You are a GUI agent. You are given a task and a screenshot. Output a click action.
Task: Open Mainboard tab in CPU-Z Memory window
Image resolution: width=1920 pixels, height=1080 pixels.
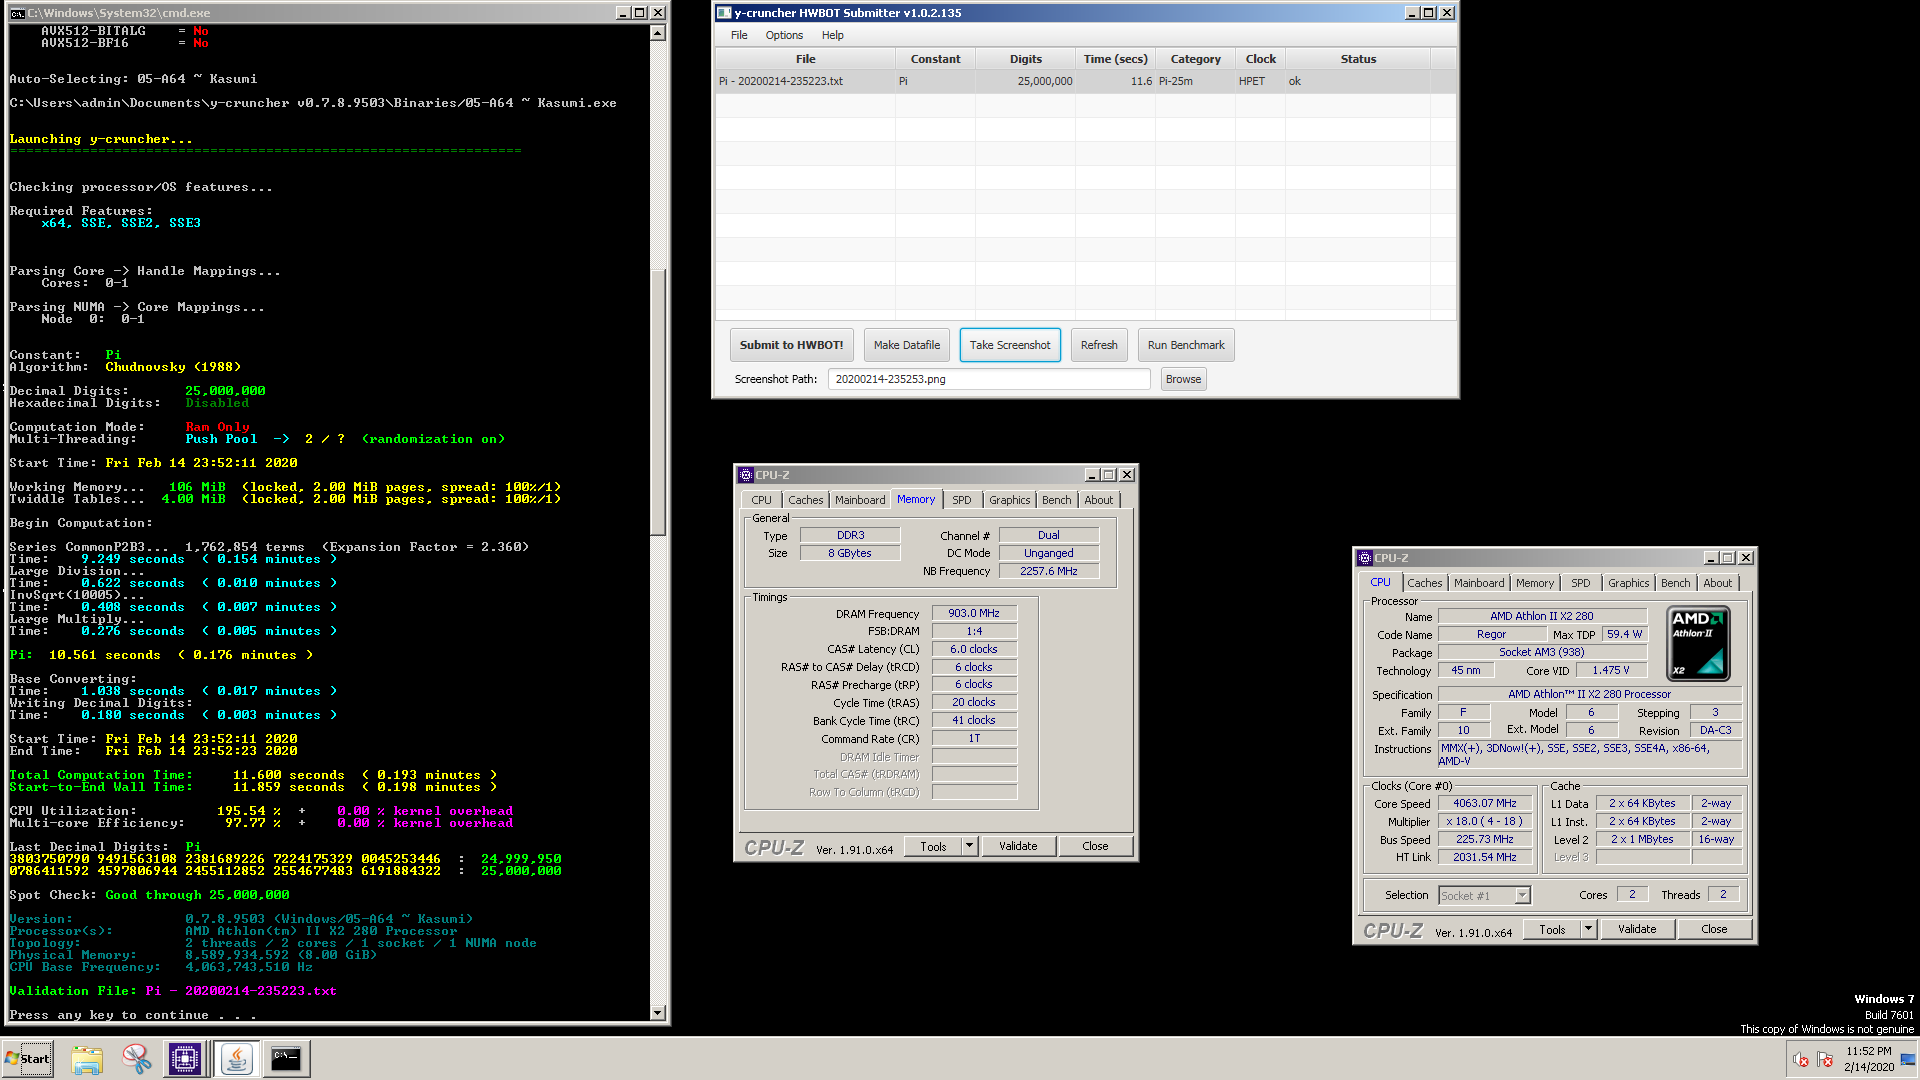pos(860,500)
